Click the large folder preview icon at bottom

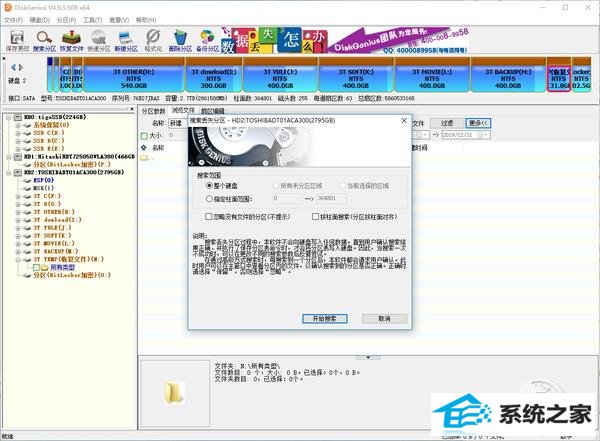coord(175,393)
